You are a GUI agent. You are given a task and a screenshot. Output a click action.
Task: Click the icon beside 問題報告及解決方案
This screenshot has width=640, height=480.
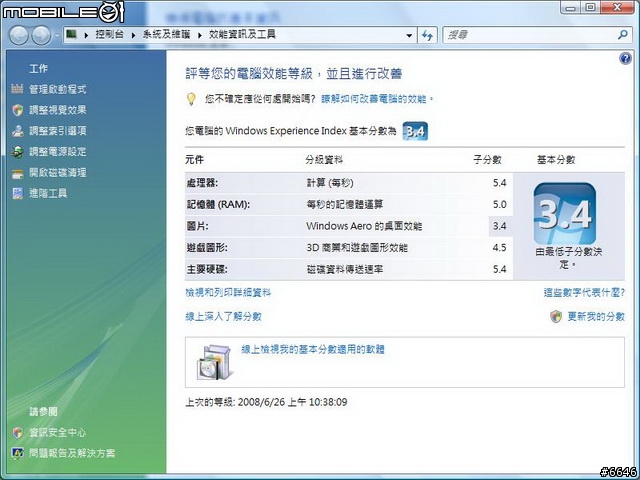tap(18, 453)
